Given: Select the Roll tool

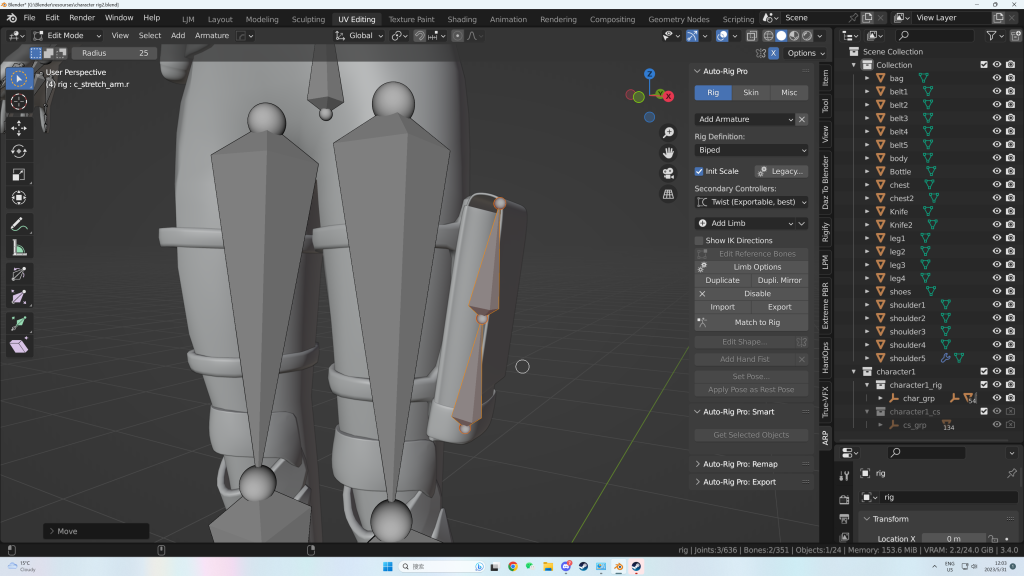Looking at the screenshot, I should point(19,274).
